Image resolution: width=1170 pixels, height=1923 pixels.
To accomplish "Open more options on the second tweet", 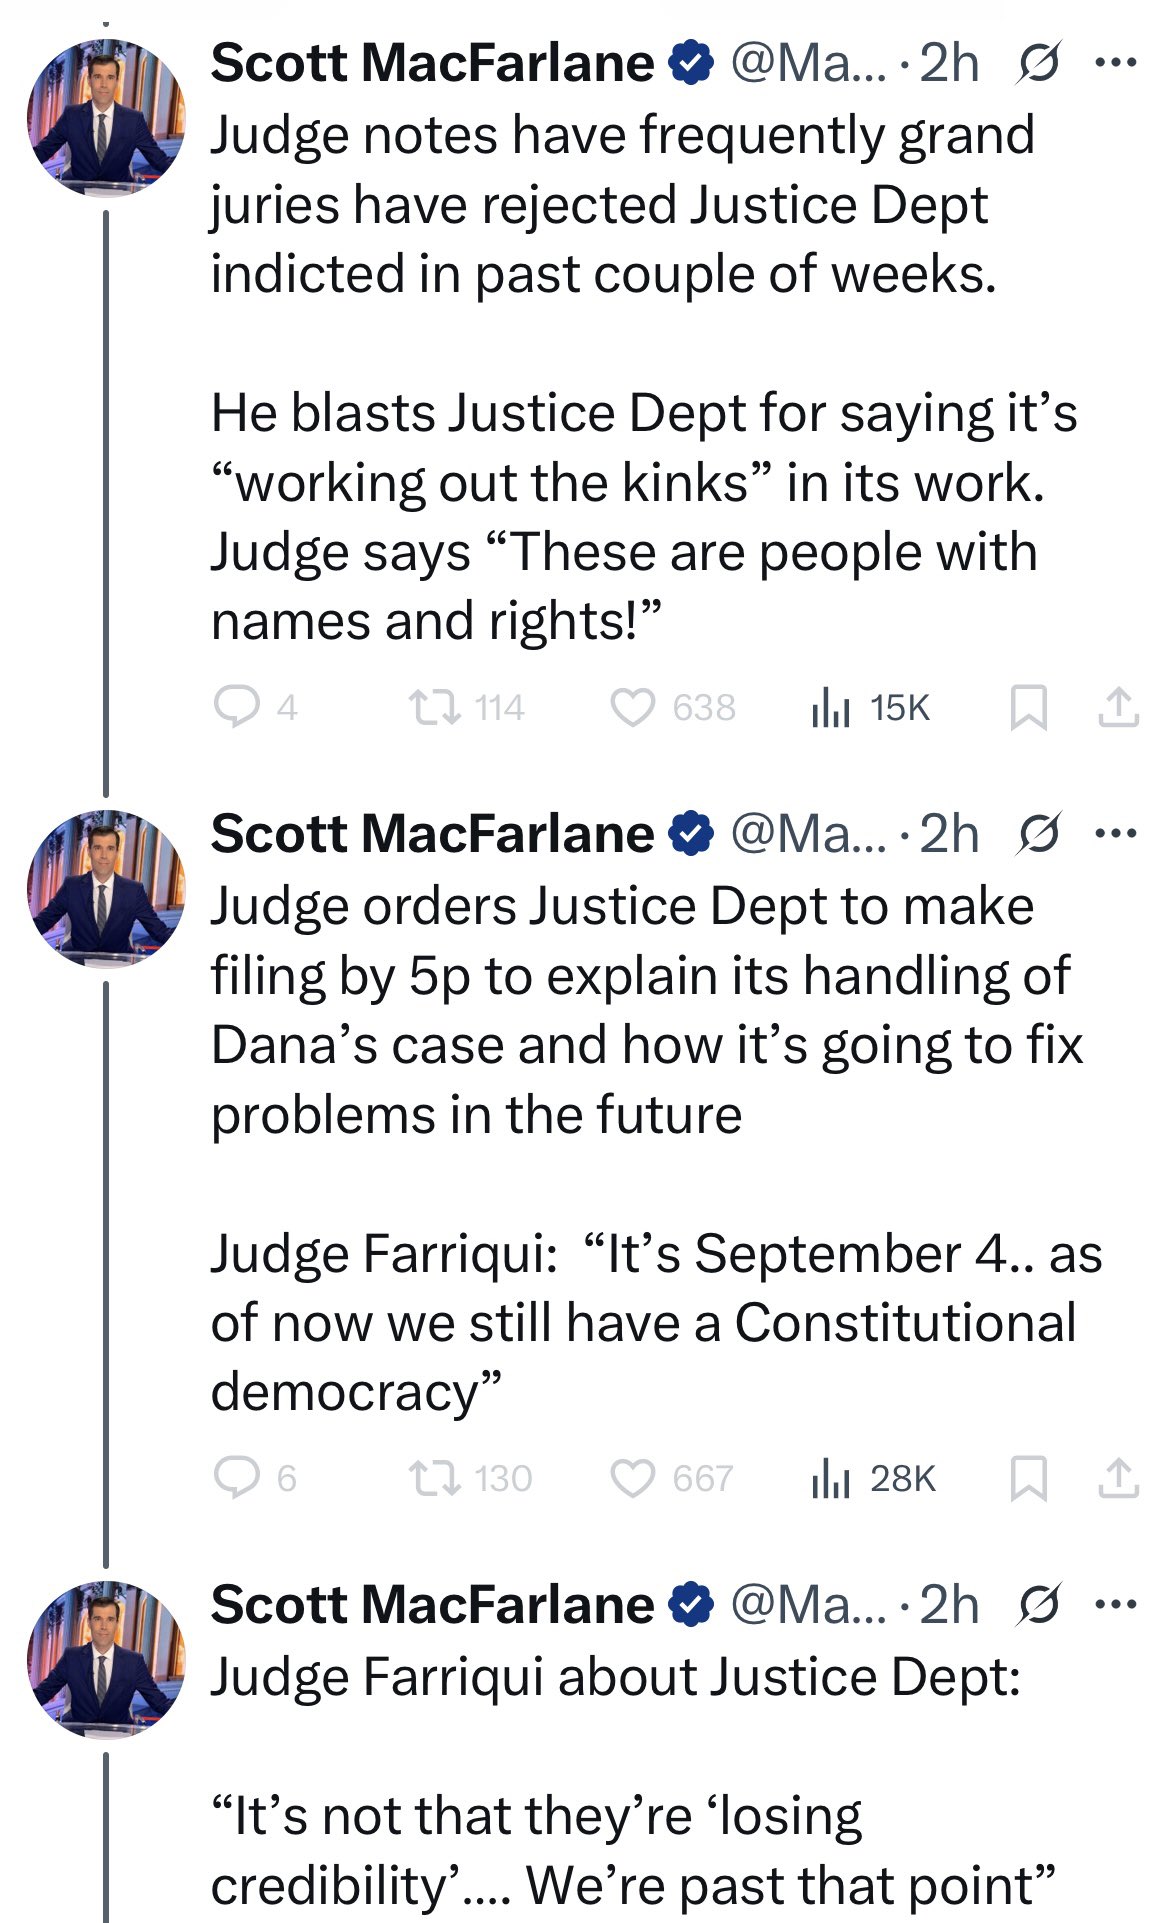I will point(1116,834).
